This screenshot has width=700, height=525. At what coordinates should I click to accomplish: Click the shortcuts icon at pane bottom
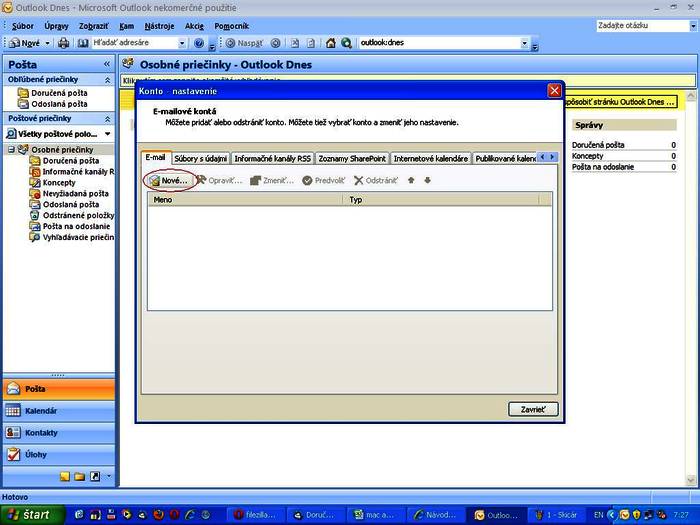pyautogui.click(x=95, y=476)
